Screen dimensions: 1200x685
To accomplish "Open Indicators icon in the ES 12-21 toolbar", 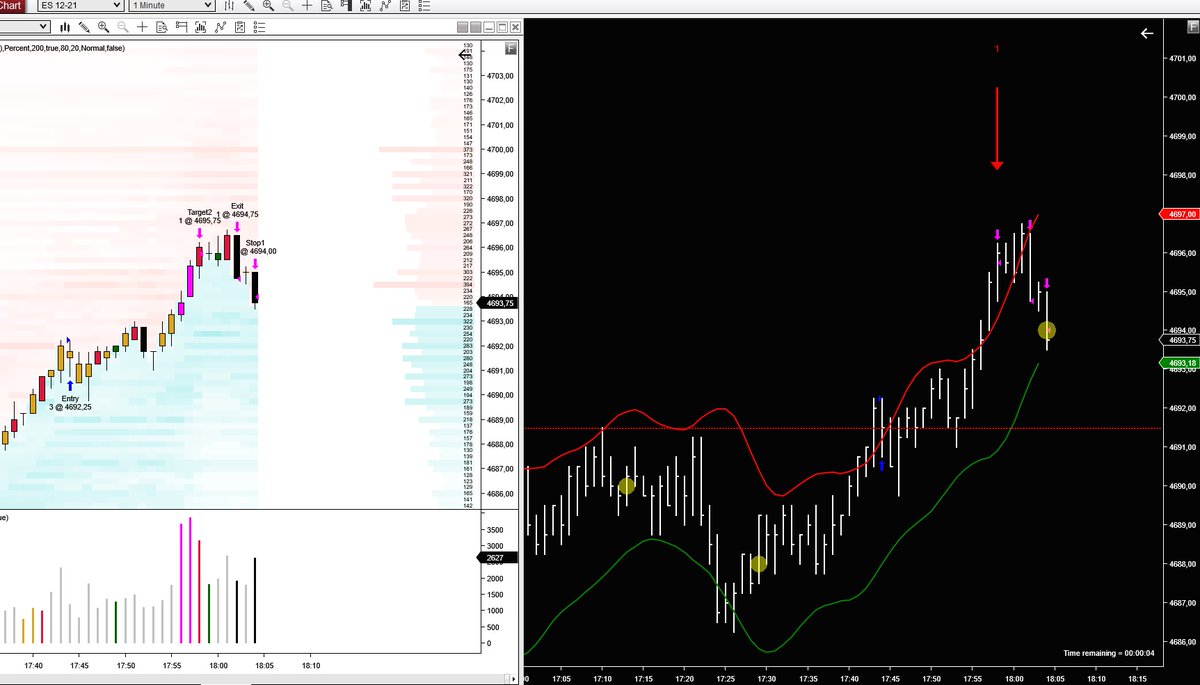I will pos(386,5).
